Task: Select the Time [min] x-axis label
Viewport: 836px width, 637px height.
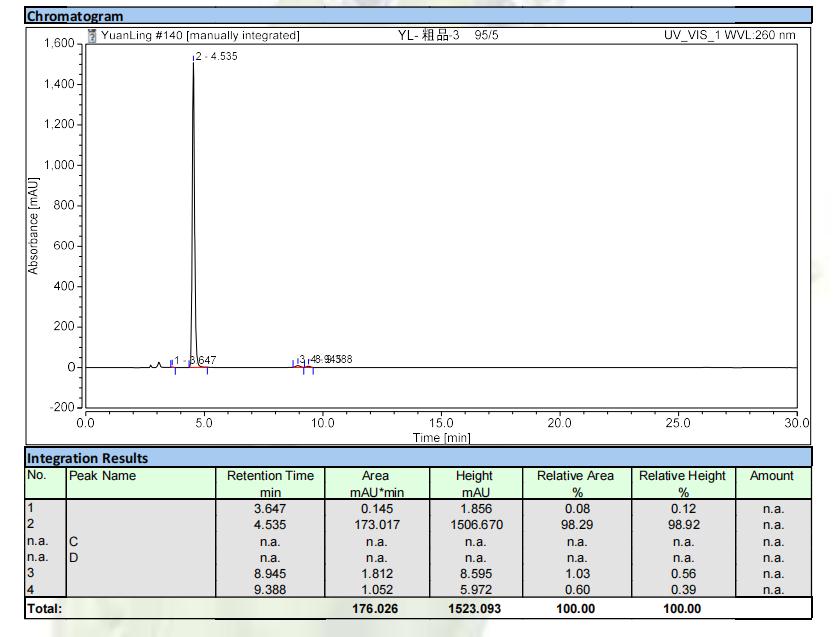Action: click(442, 438)
